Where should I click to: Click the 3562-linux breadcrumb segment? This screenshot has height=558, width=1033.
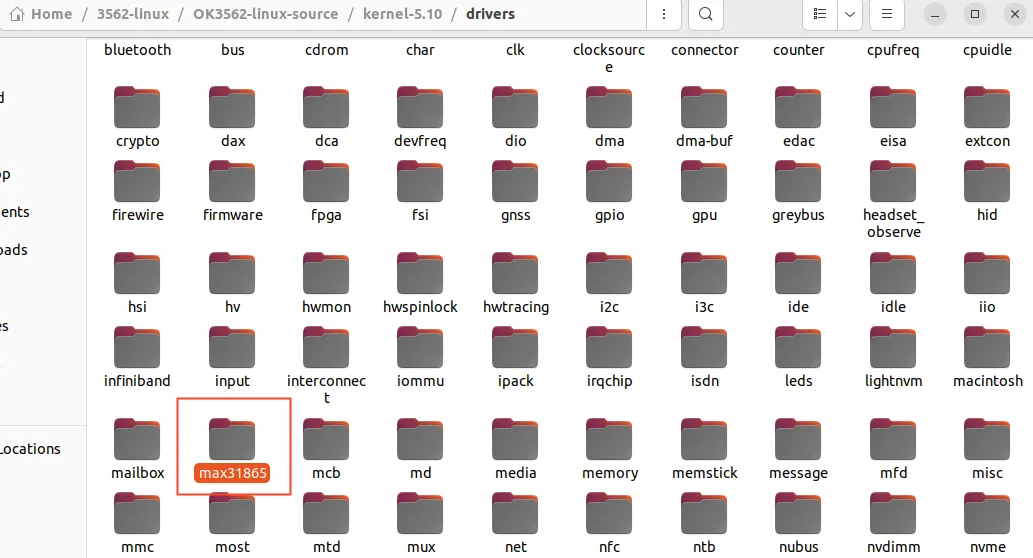pyautogui.click(x=133, y=14)
